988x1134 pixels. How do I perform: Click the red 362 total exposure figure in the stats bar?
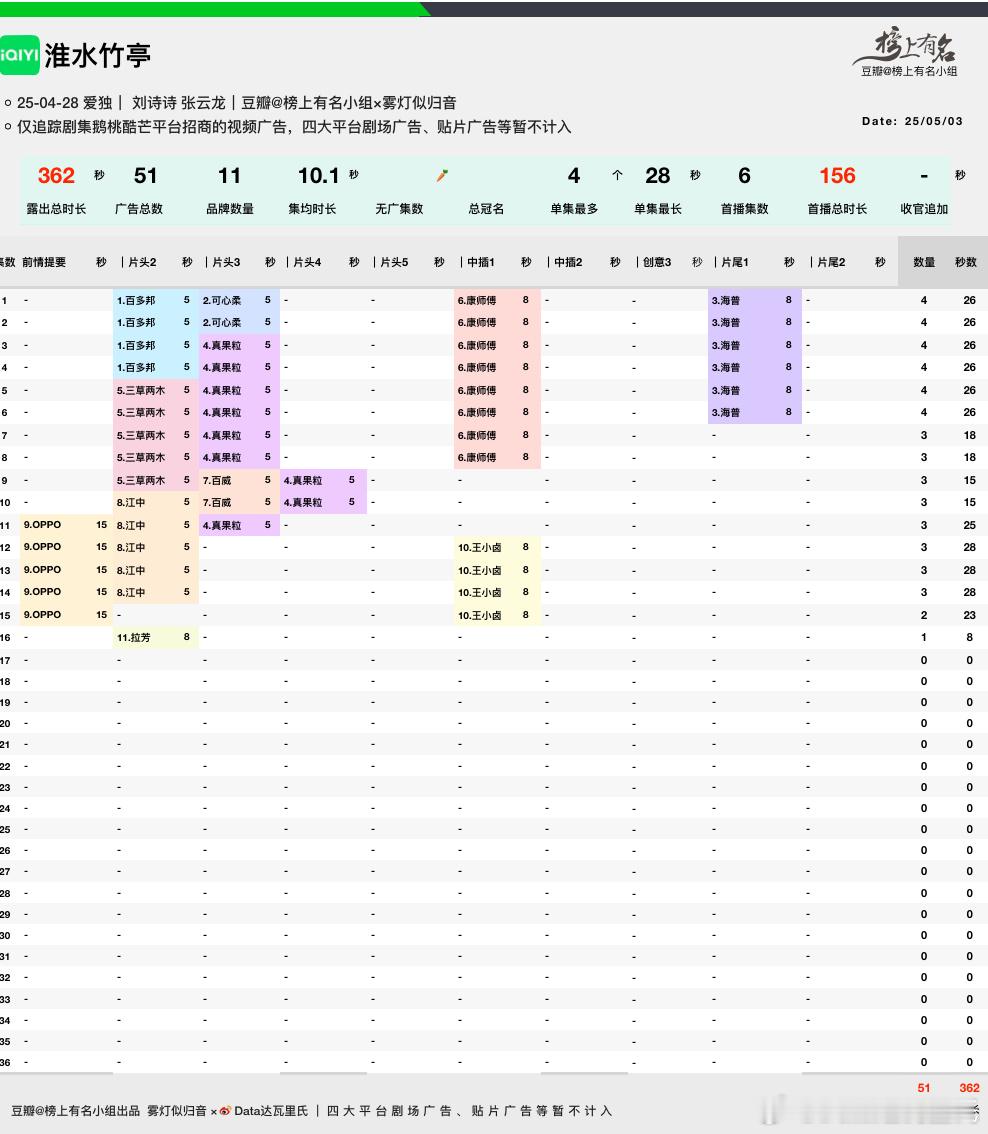pos(56,175)
